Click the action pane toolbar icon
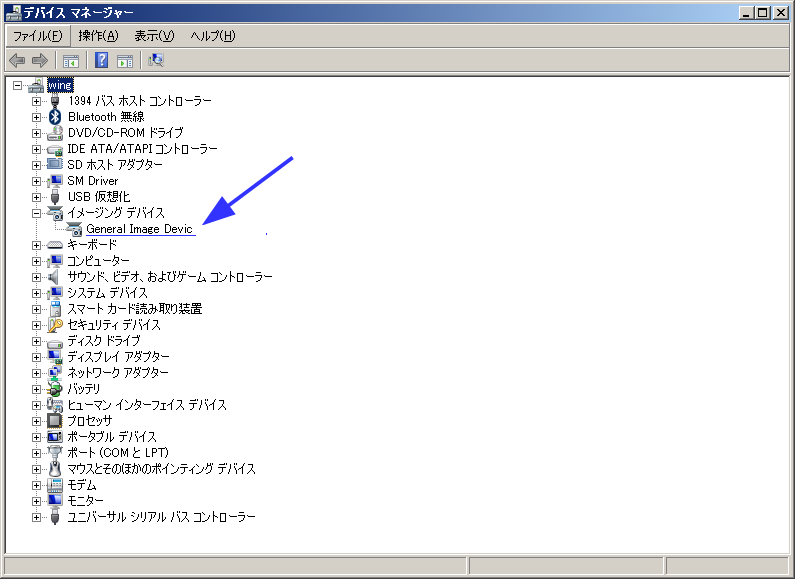The width and height of the screenshot is (795, 579). (125, 61)
